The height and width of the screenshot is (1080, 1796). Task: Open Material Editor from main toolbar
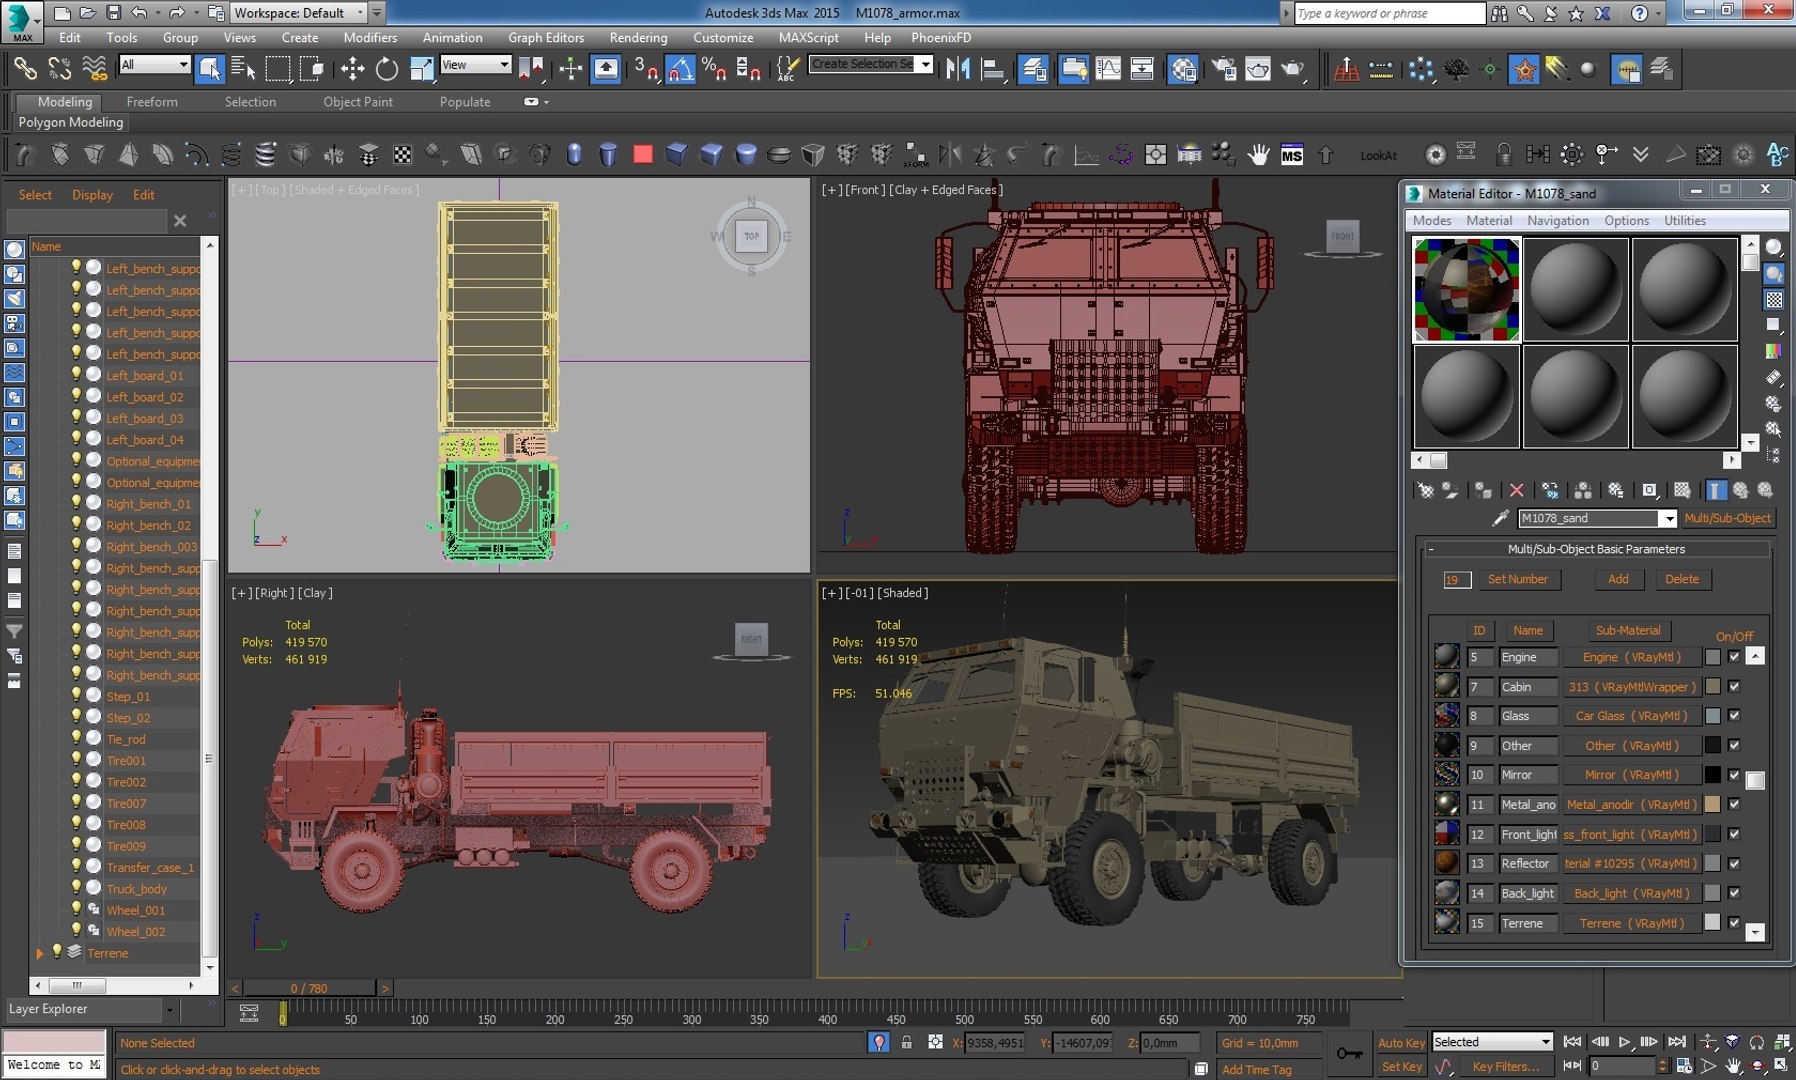[x=1183, y=68]
